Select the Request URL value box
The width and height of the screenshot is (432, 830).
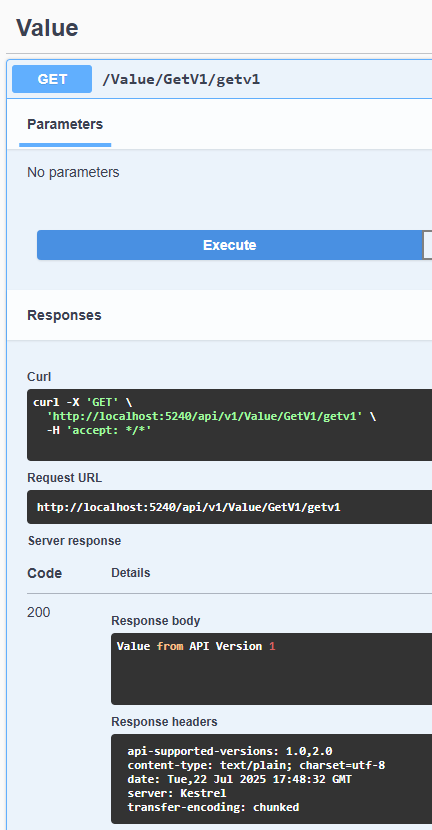pyautogui.click(x=230, y=507)
